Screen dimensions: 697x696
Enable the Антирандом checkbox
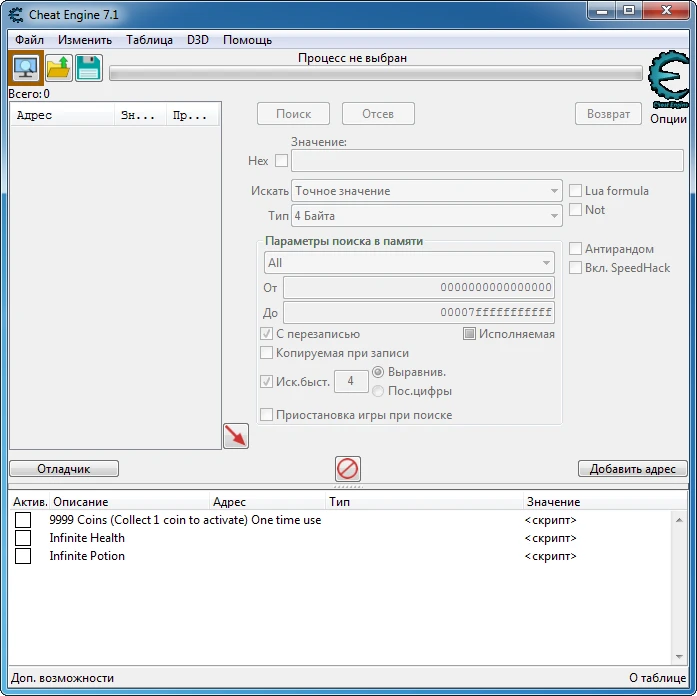(x=575, y=248)
